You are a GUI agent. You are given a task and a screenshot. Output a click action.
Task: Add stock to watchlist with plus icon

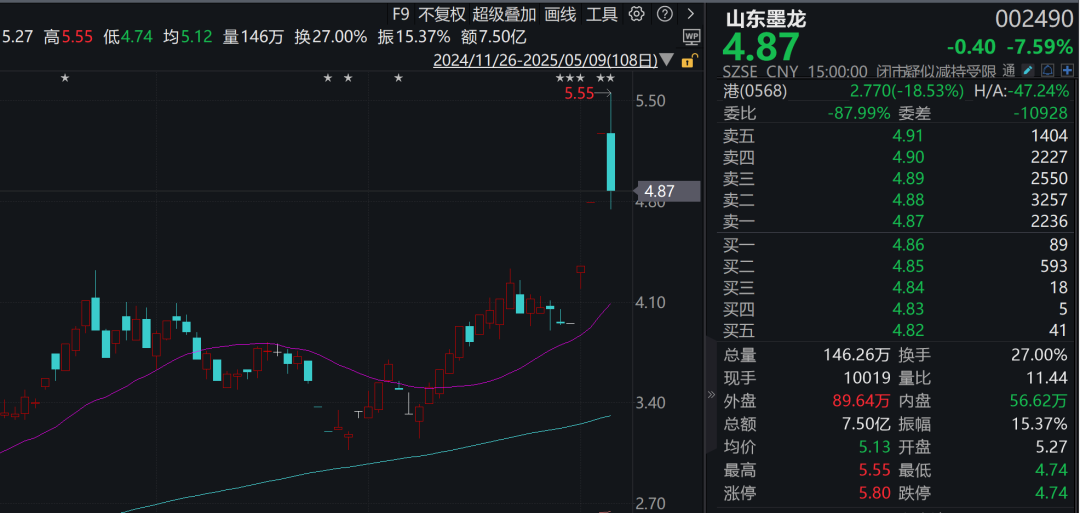(x=1068, y=70)
